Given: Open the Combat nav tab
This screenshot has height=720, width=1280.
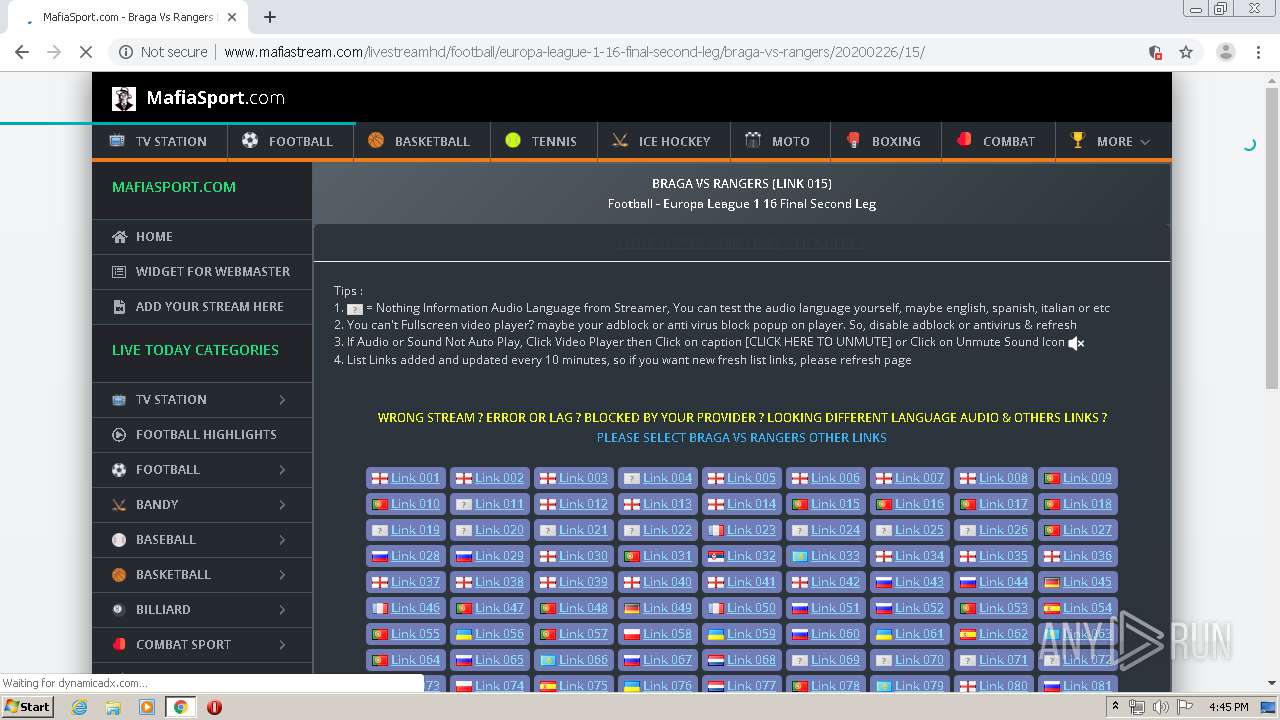Looking at the screenshot, I should (997, 141).
